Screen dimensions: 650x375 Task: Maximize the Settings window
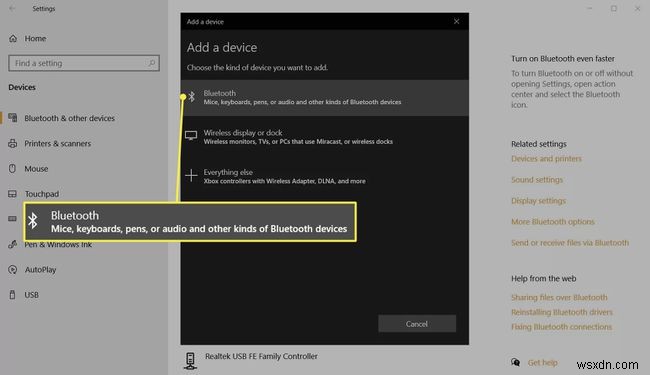[614, 8]
